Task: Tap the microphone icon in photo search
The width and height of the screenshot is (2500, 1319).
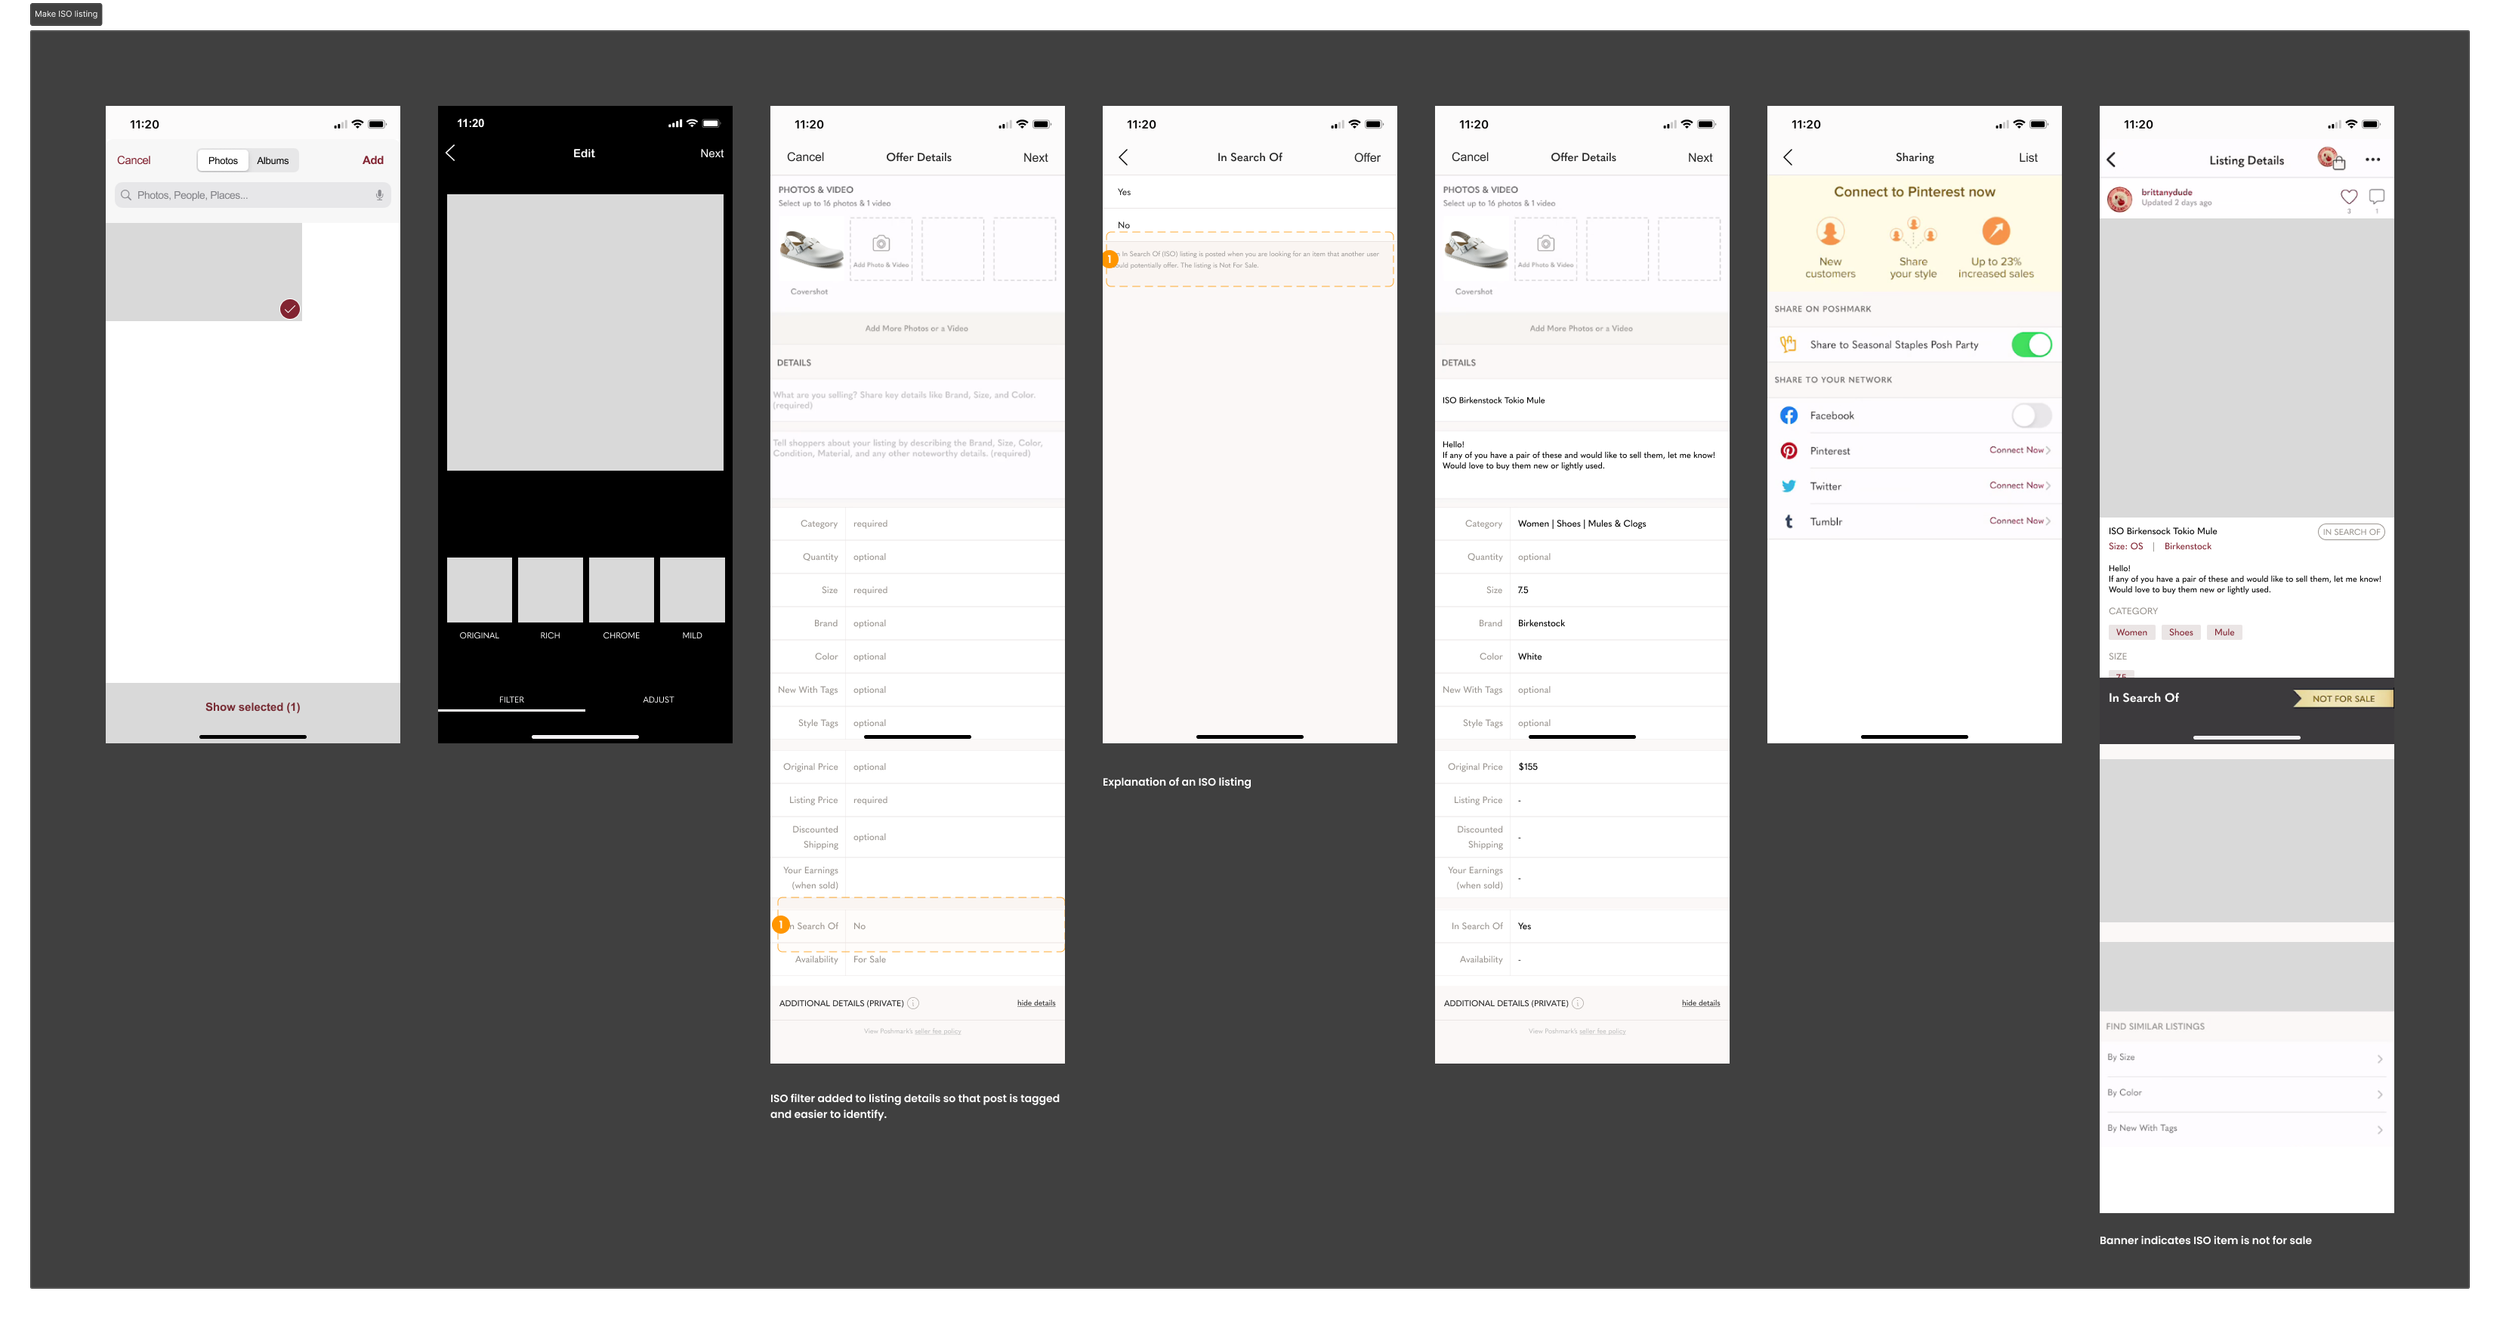Action: tap(380, 195)
